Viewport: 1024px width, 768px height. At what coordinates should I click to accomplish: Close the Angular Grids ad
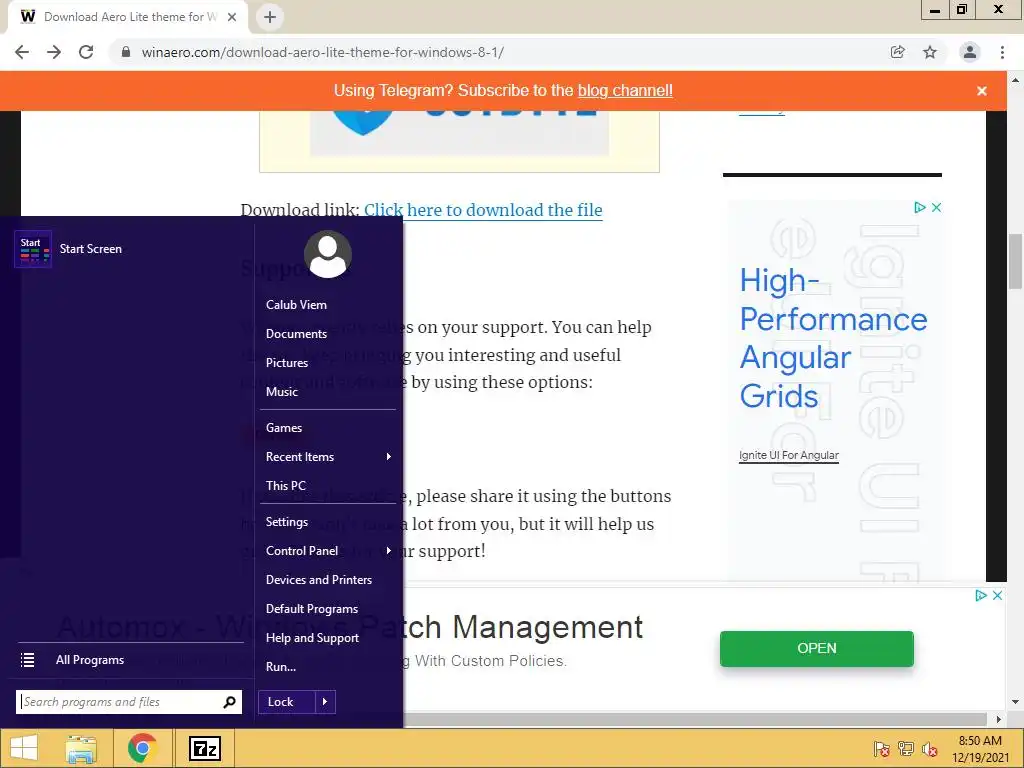936,208
